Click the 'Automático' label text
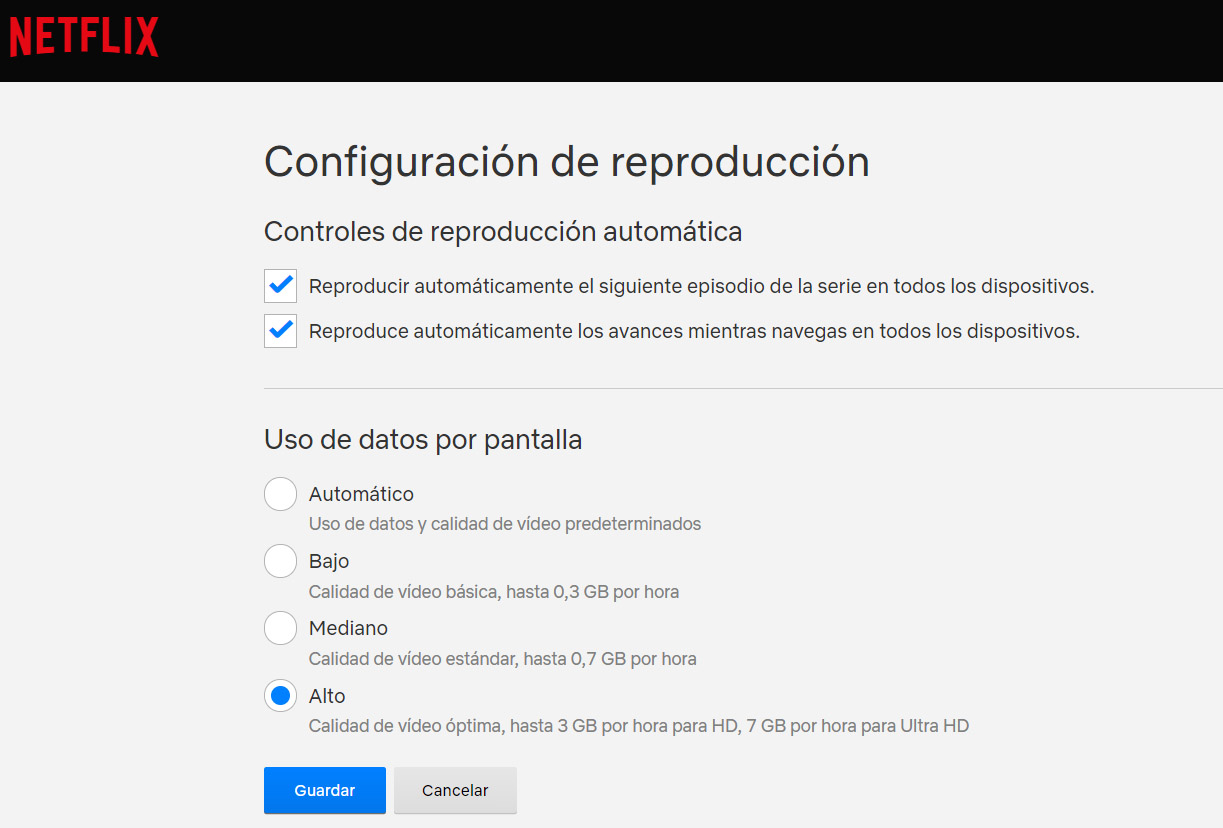Image resolution: width=1223 pixels, height=828 pixels. tap(361, 494)
